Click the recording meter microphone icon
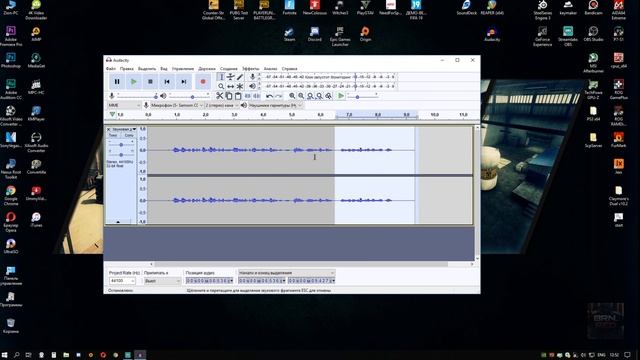This screenshot has width=640, height=360. pyautogui.click(x=253, y=77)
